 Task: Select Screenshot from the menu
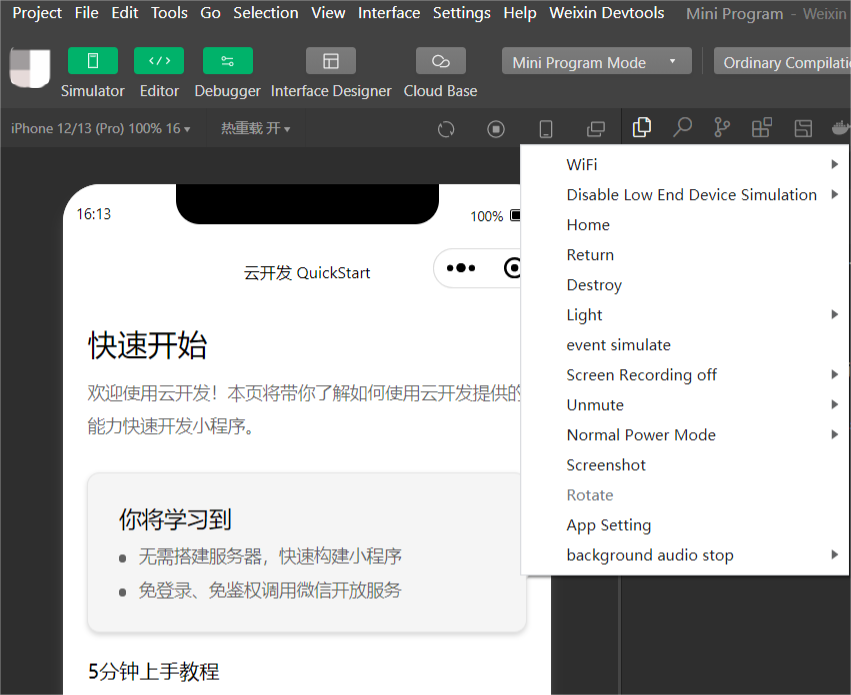(x=685, y=465)
